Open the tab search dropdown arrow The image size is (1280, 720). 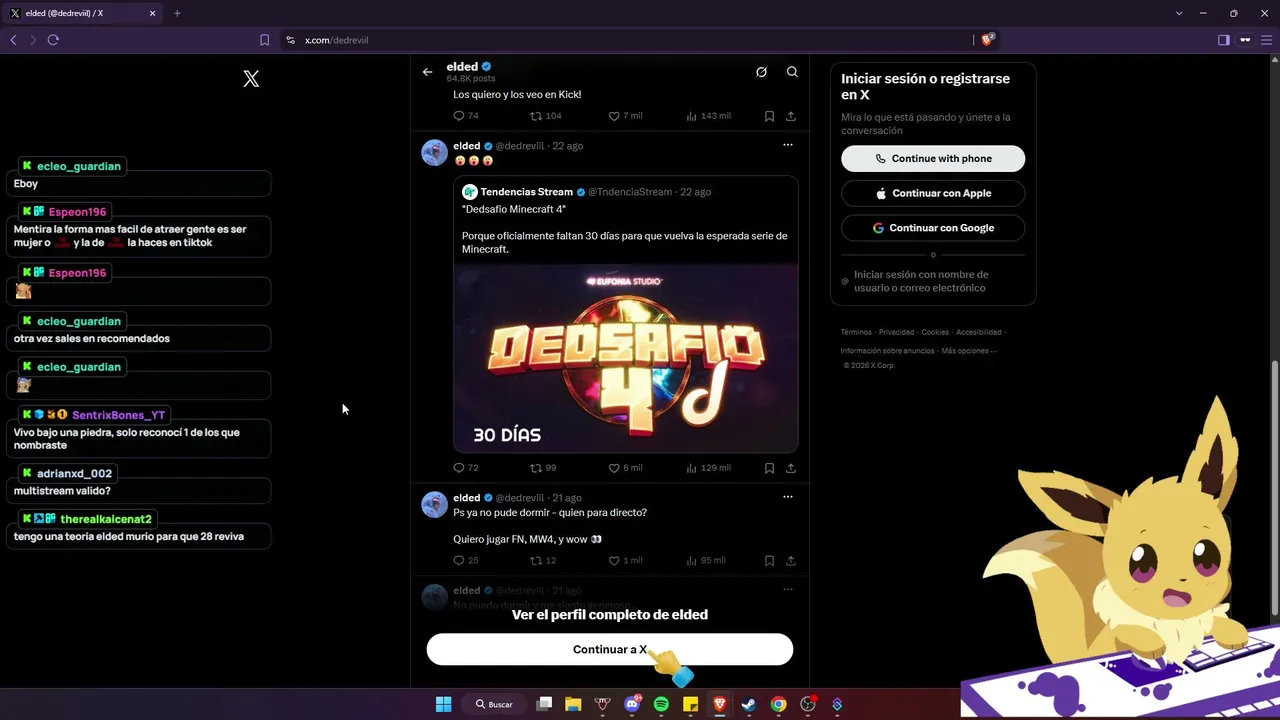point(1179,13)
